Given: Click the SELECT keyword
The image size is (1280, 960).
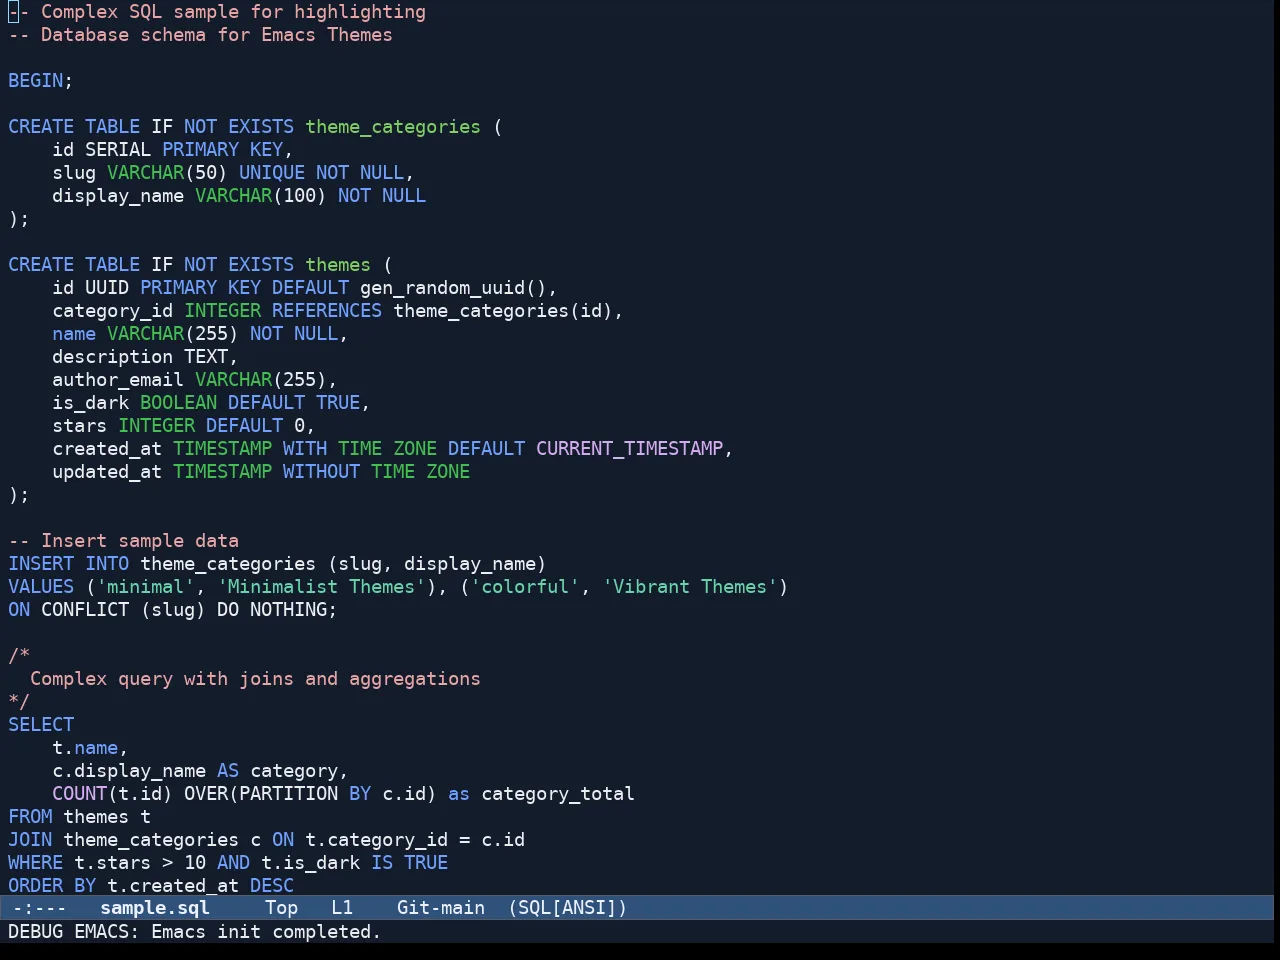Looking at the screenshot, I should point(41,725).
